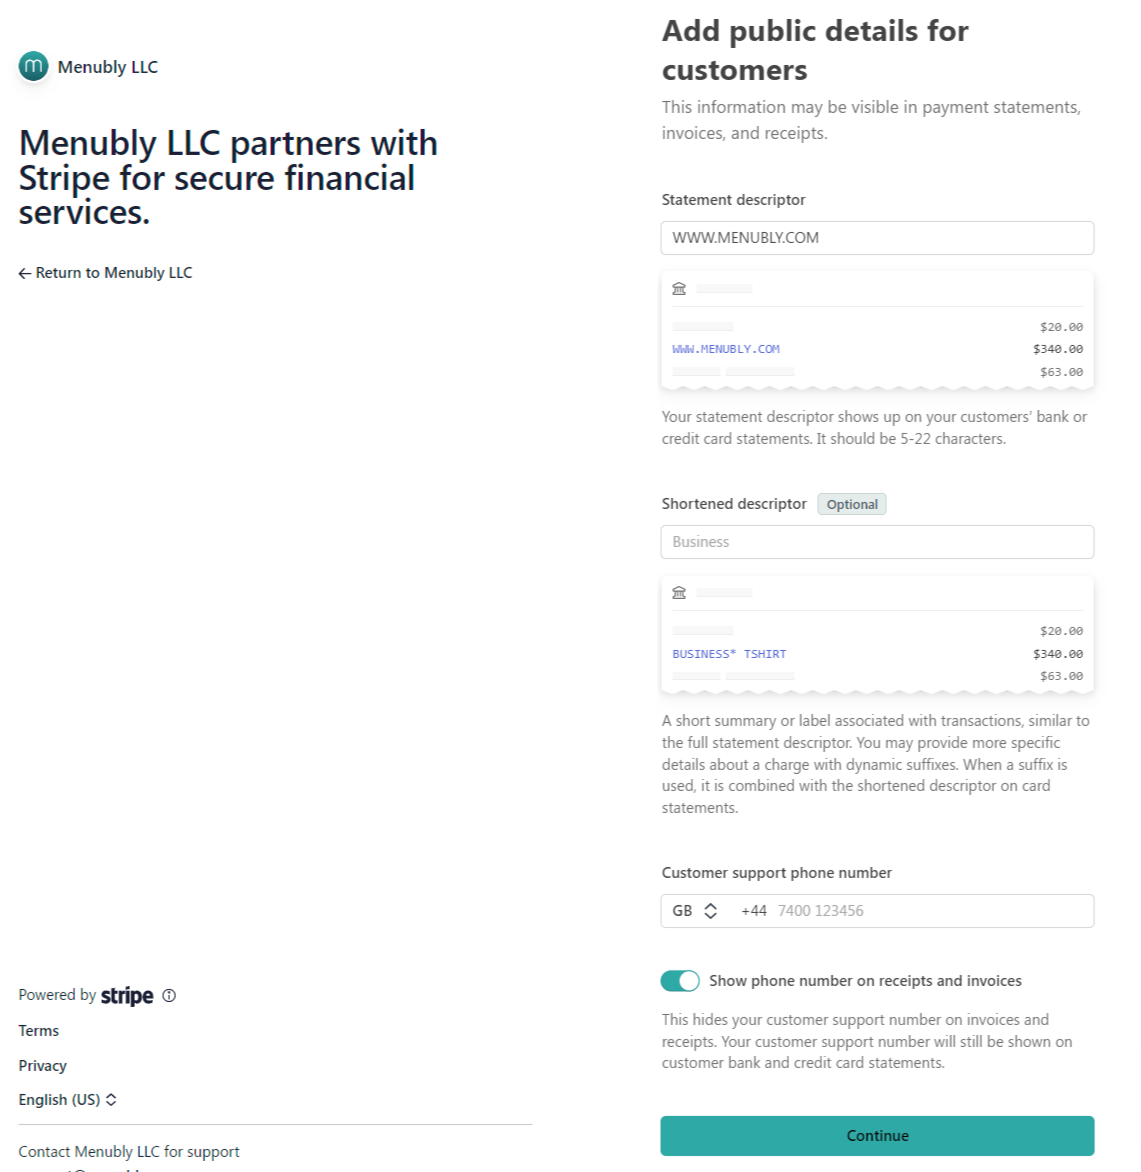Click the customer support phone number field
This screenshot has height=1172, width=1141.
(930, 911)
